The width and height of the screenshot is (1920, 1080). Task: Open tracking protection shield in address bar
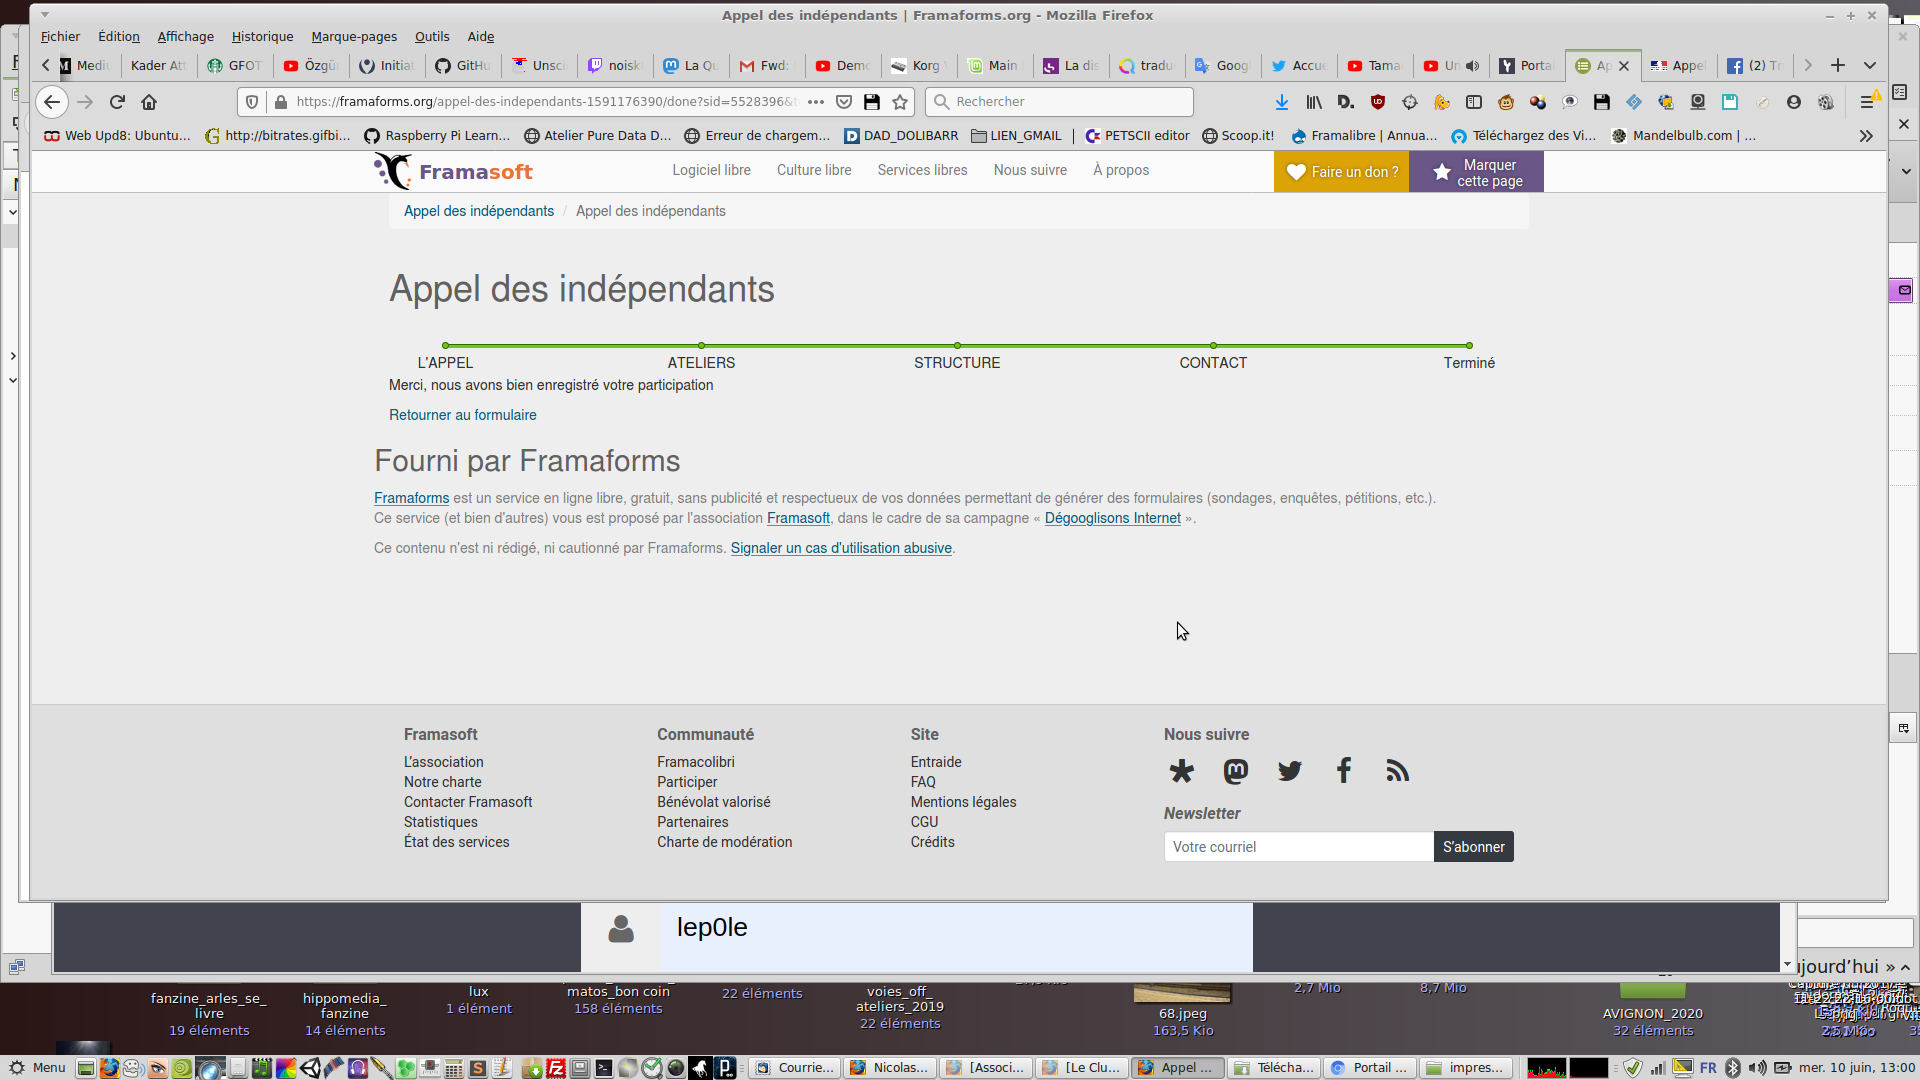click(252, 102)
